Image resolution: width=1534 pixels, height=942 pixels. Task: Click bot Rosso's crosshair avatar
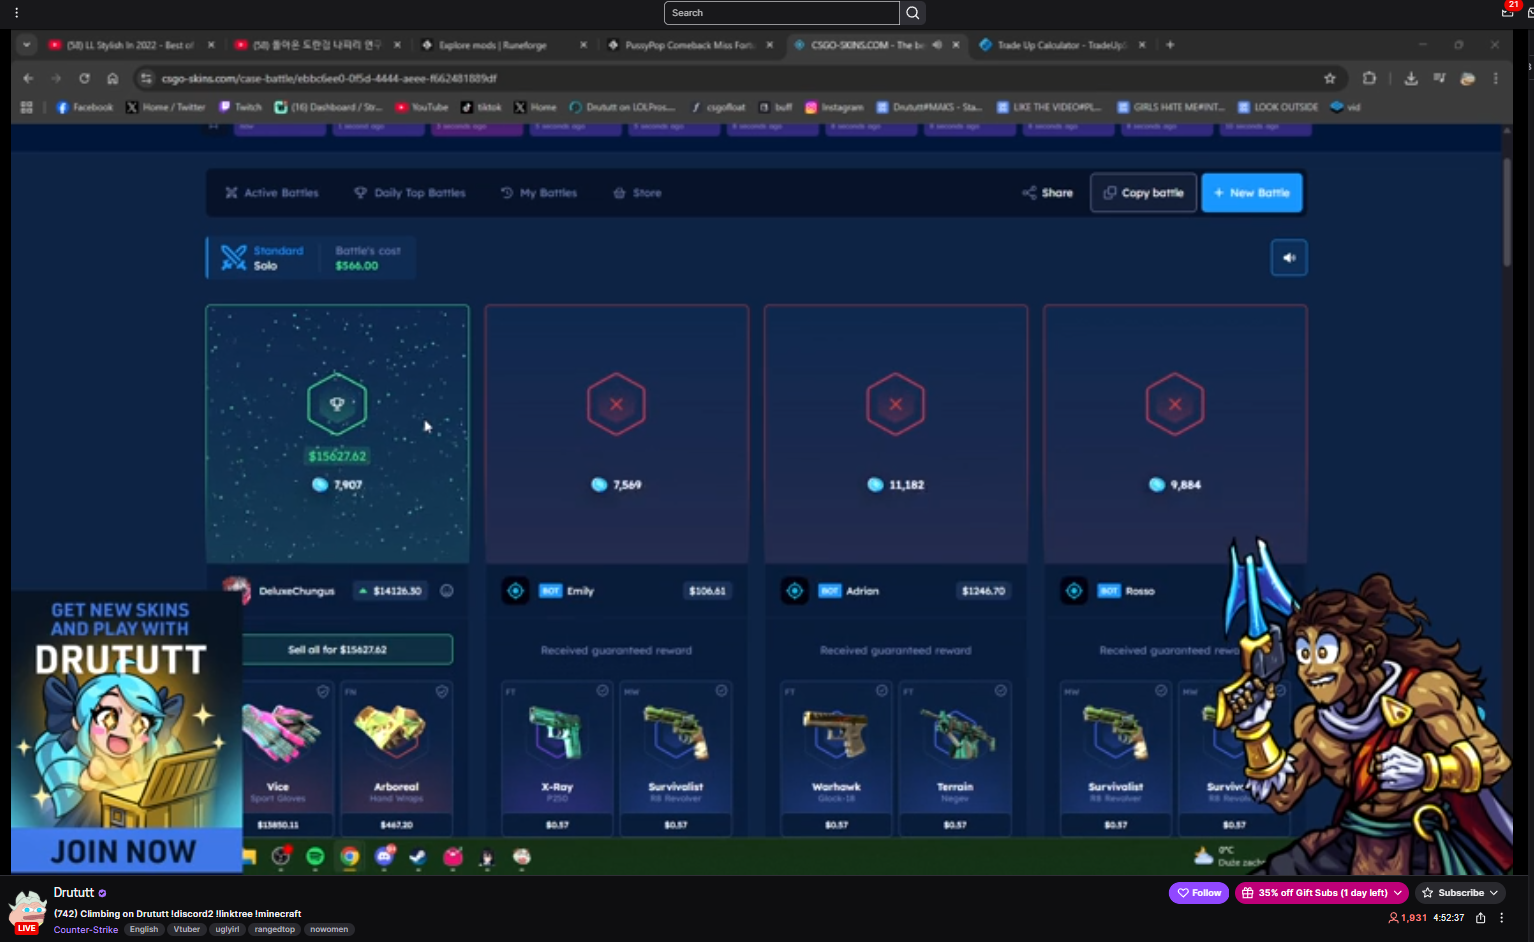coord(1074,591)
